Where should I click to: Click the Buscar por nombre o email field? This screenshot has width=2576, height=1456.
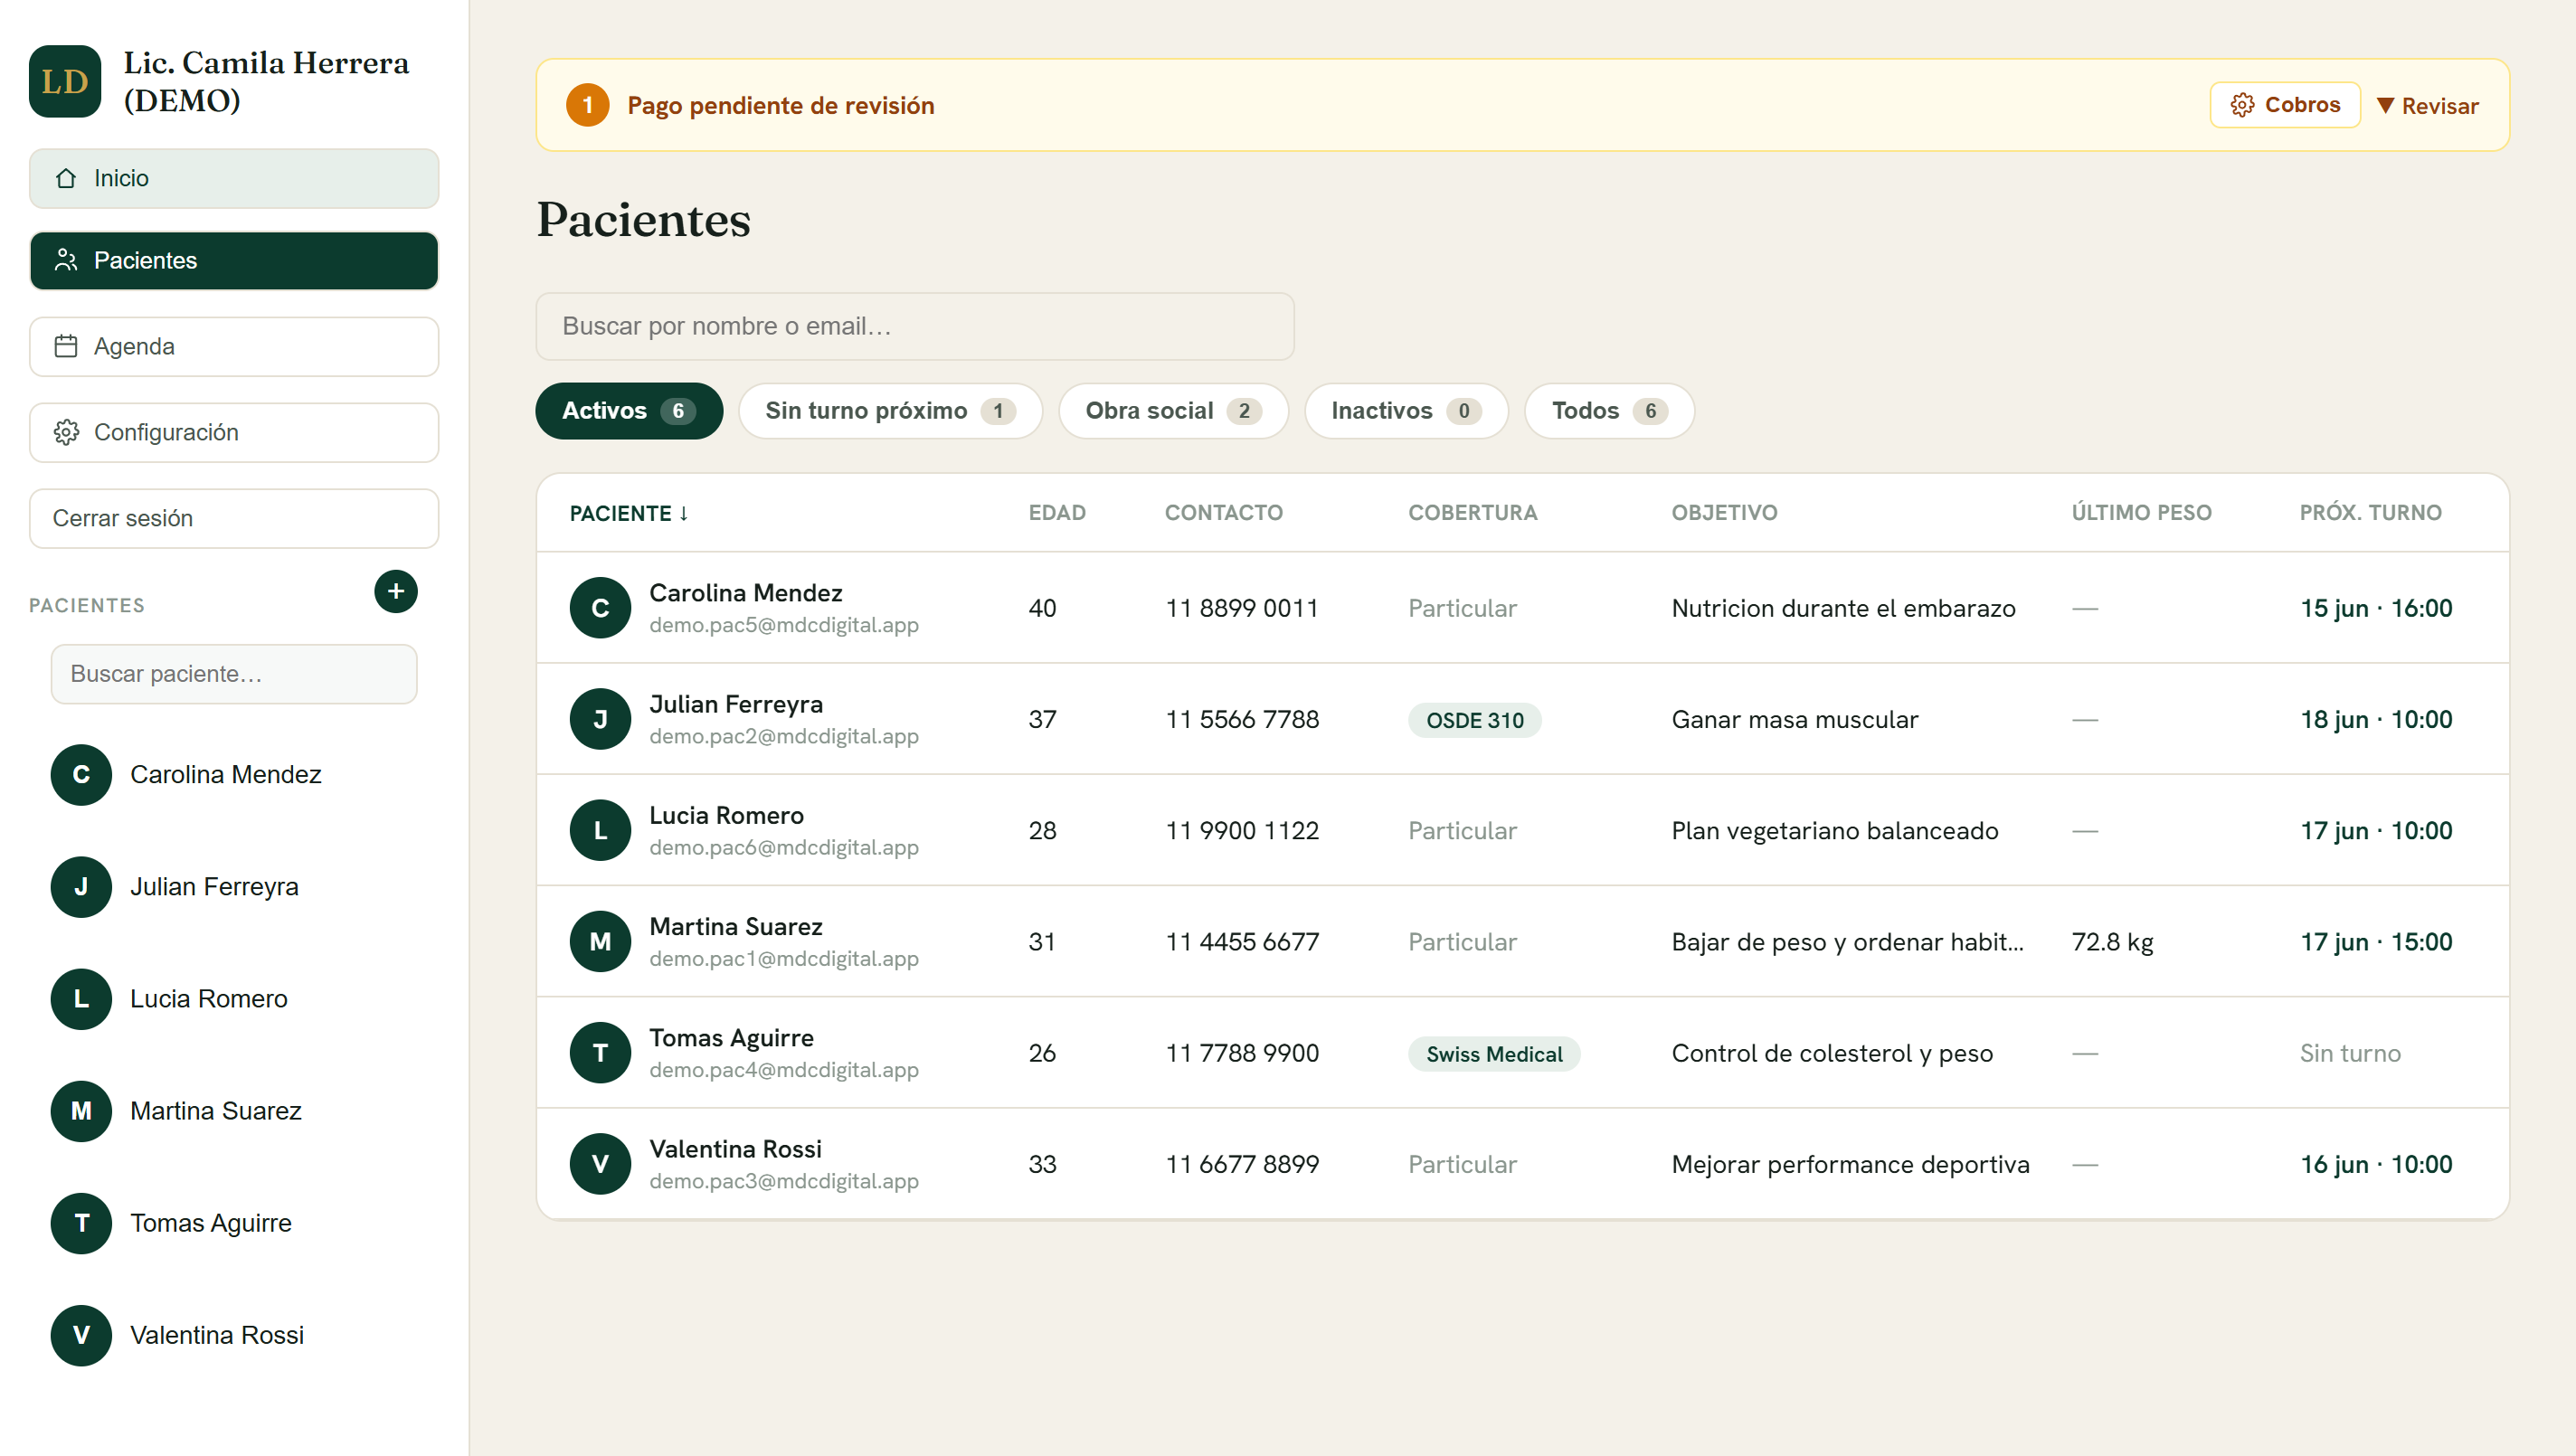[915, 326]
